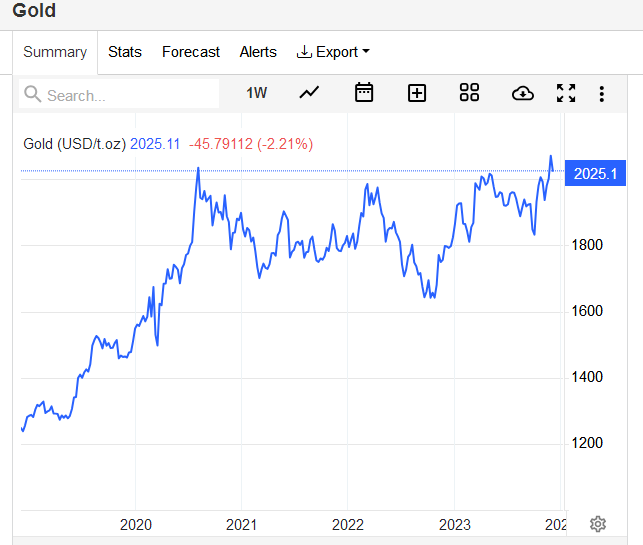Click the 2022 time axis label

(348, 524)
